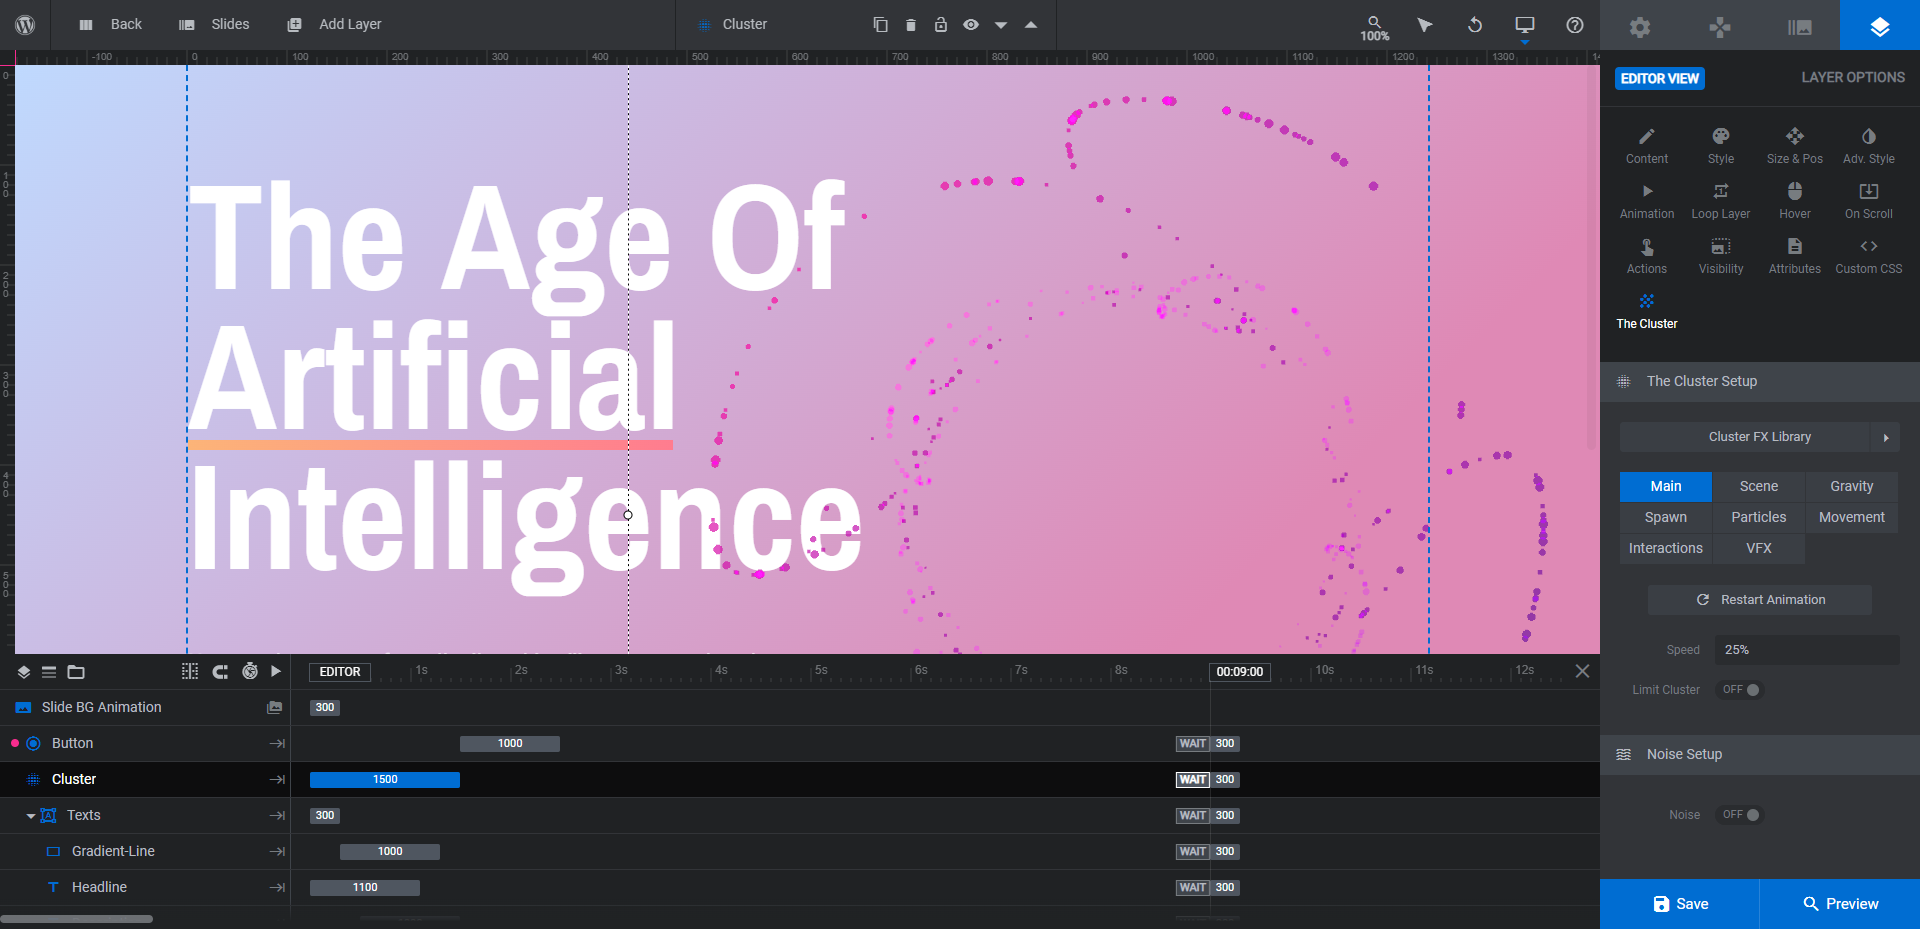Open the desktop device view selector
Screen dimensions: 1920x929
click(1525, 26)
